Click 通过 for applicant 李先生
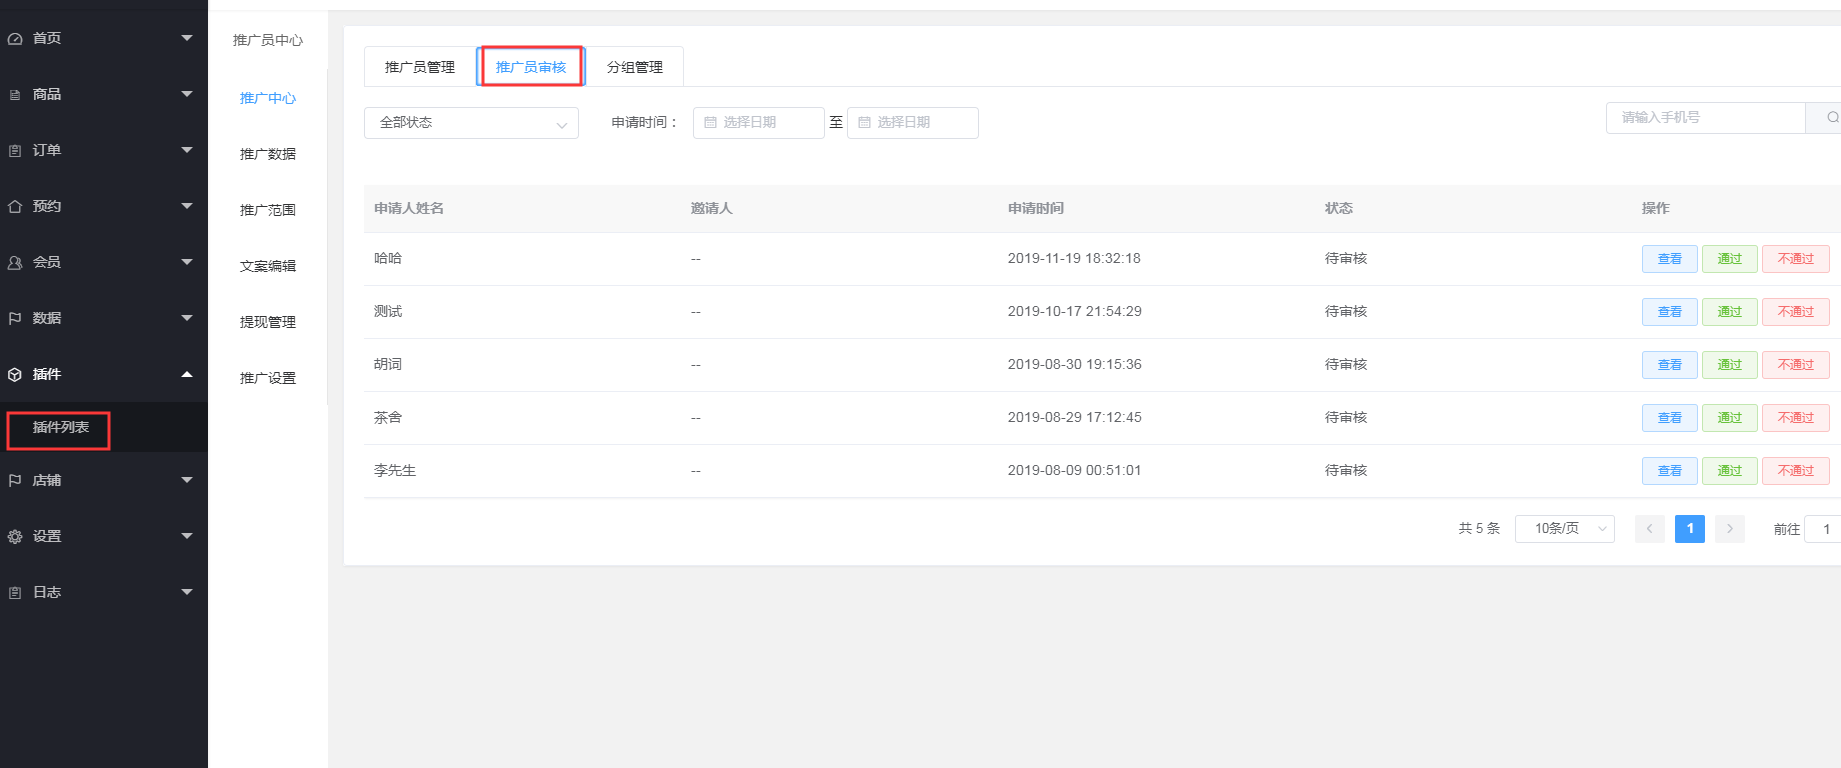 tap(1730, 471)
